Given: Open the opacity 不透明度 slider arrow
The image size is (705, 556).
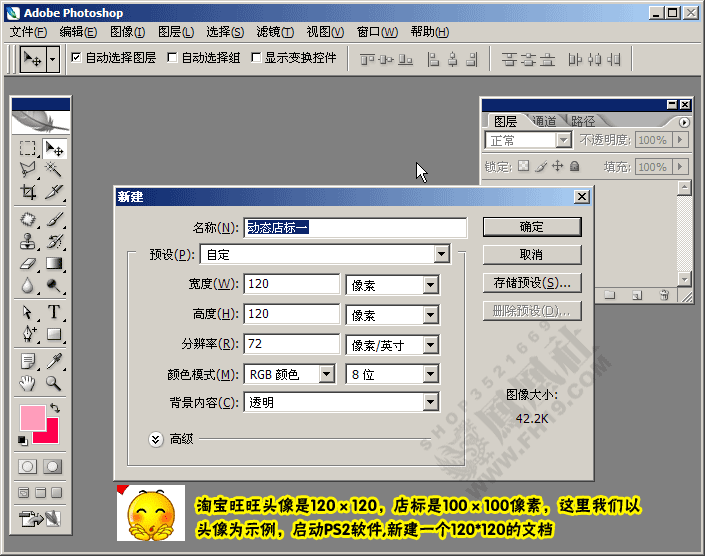Looking at the screenshot, I should [x=680, y=140].
